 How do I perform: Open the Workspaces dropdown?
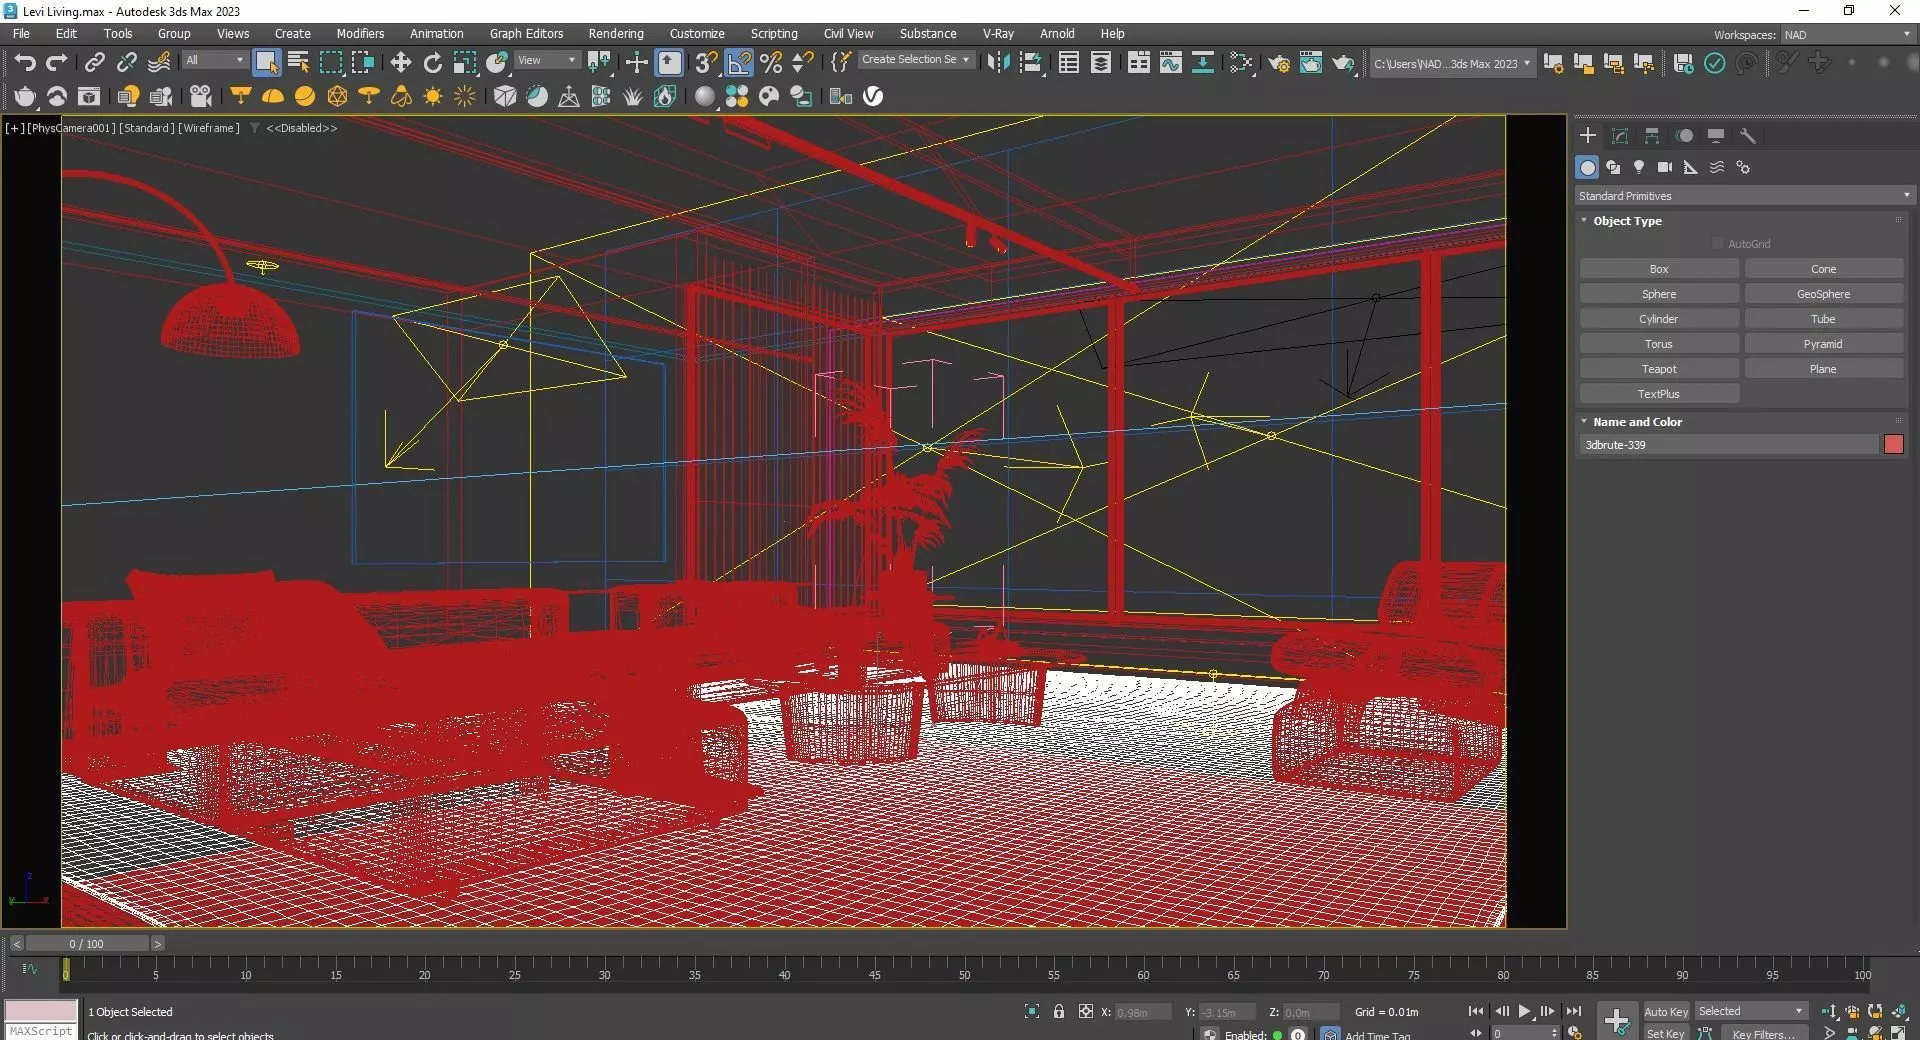[1846, 35]
